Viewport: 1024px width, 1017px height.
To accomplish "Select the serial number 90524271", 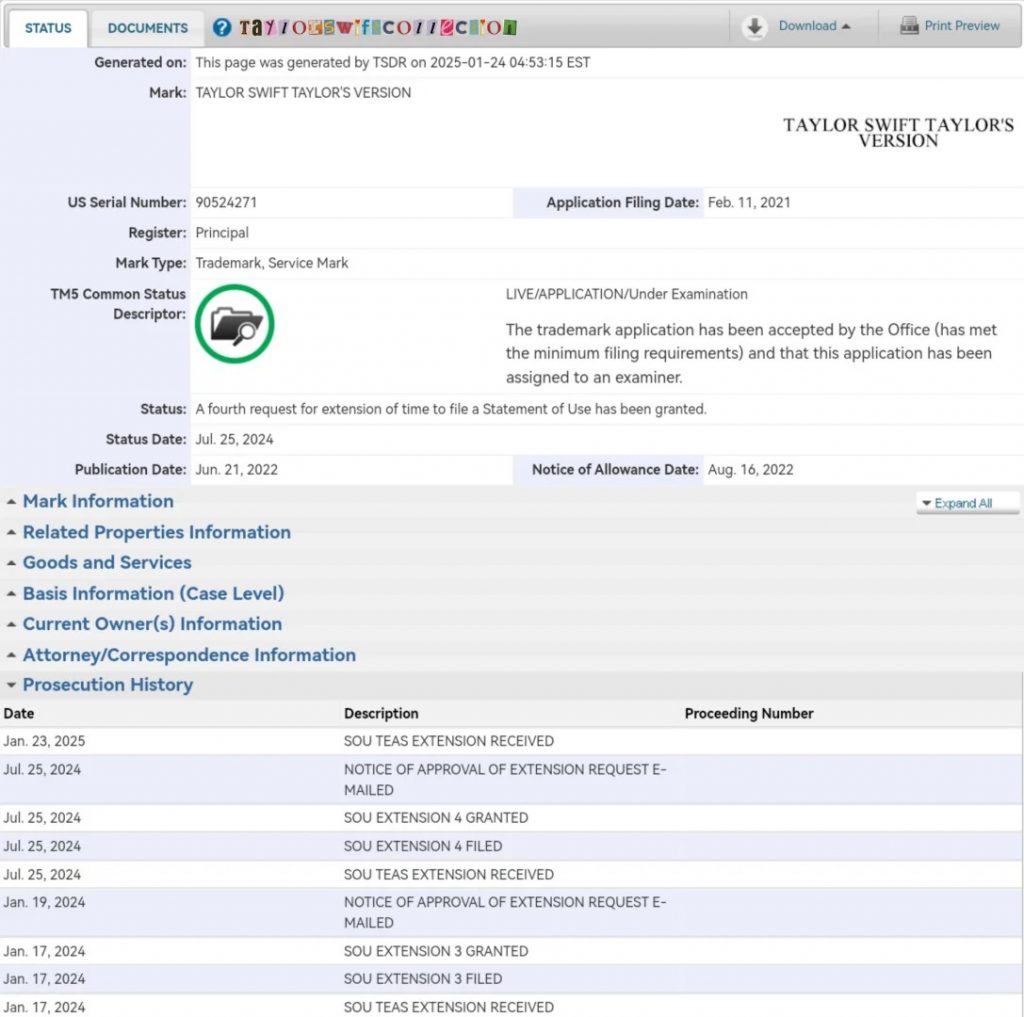I will point(226,202).
